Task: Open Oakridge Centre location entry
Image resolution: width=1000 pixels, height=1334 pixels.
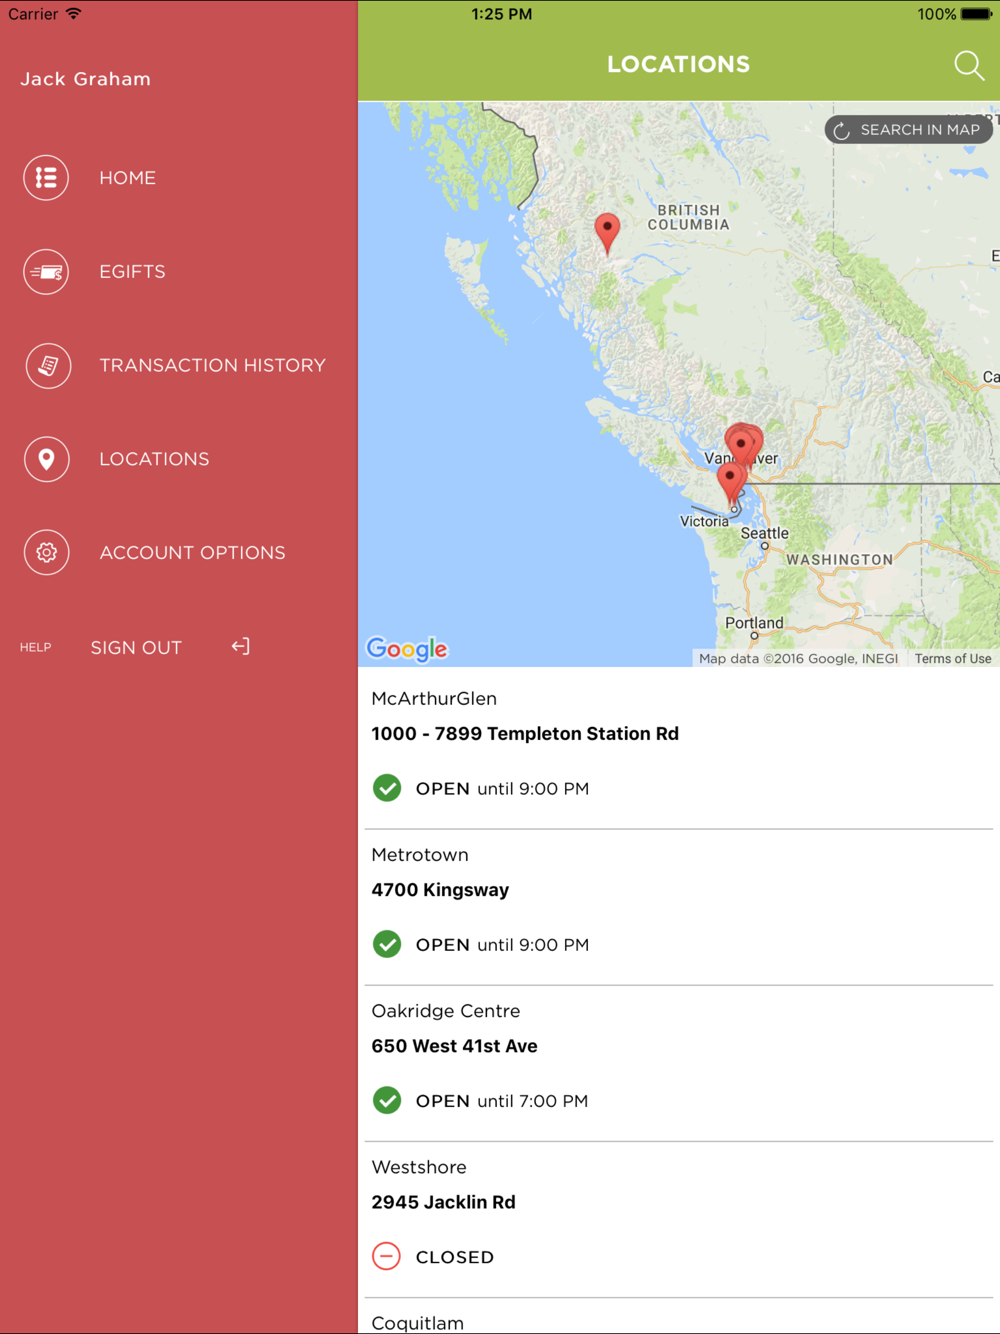Action: [x=678, y=1063]
